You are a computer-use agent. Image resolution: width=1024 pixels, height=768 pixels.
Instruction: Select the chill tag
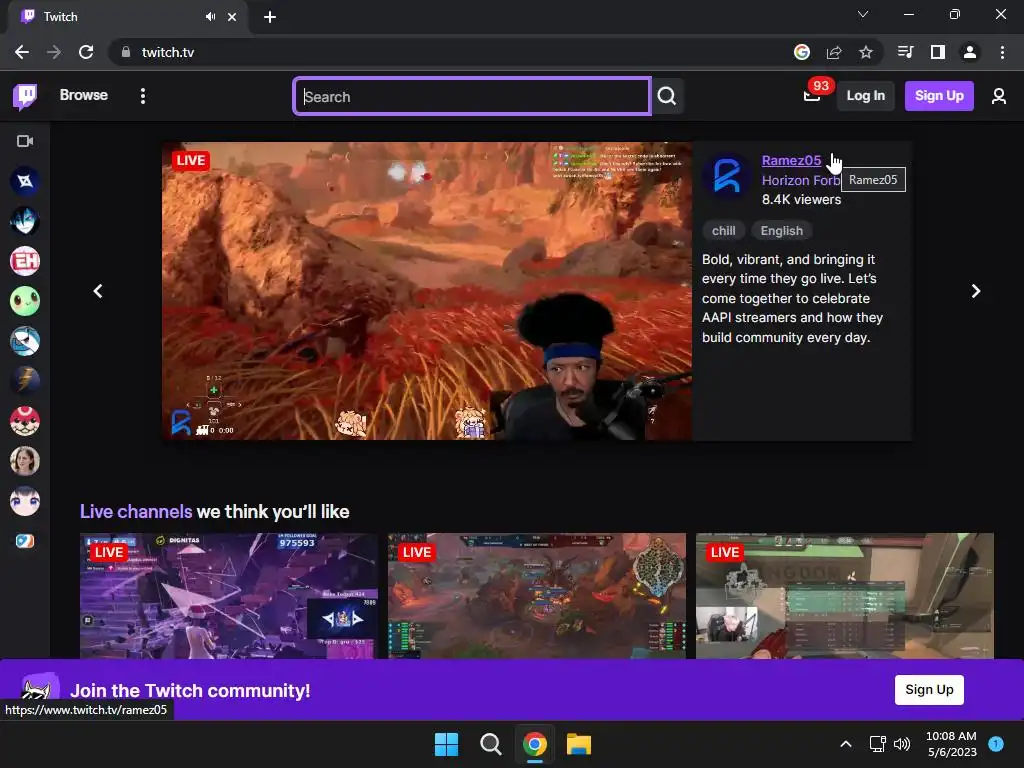[724, 231]
